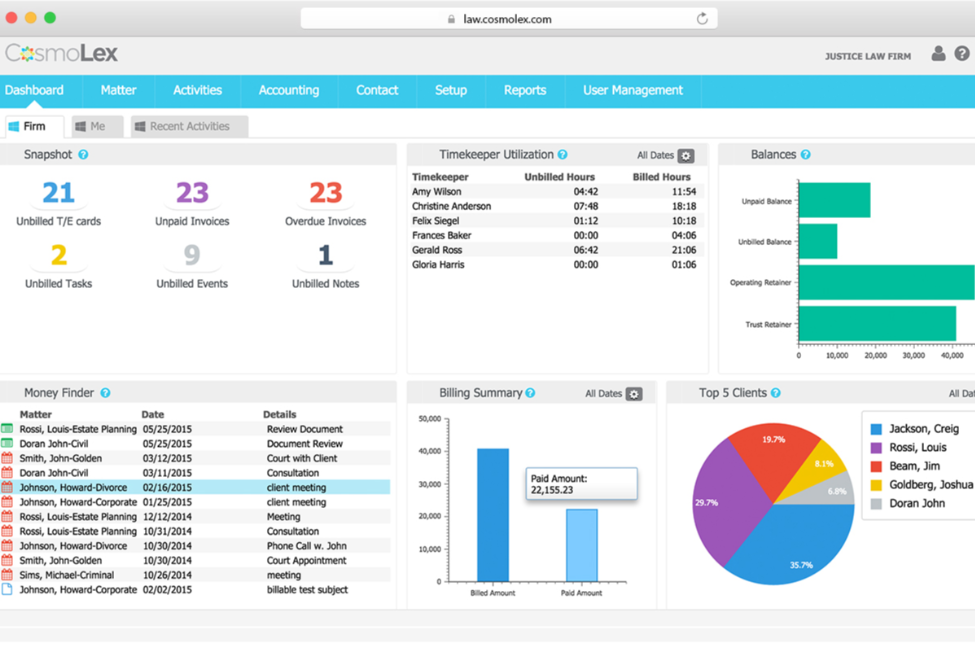Click calendar icon beside Sims, Michael-Criminal row
The height and width of the screenshot is (645, 975).
[7, 575]
